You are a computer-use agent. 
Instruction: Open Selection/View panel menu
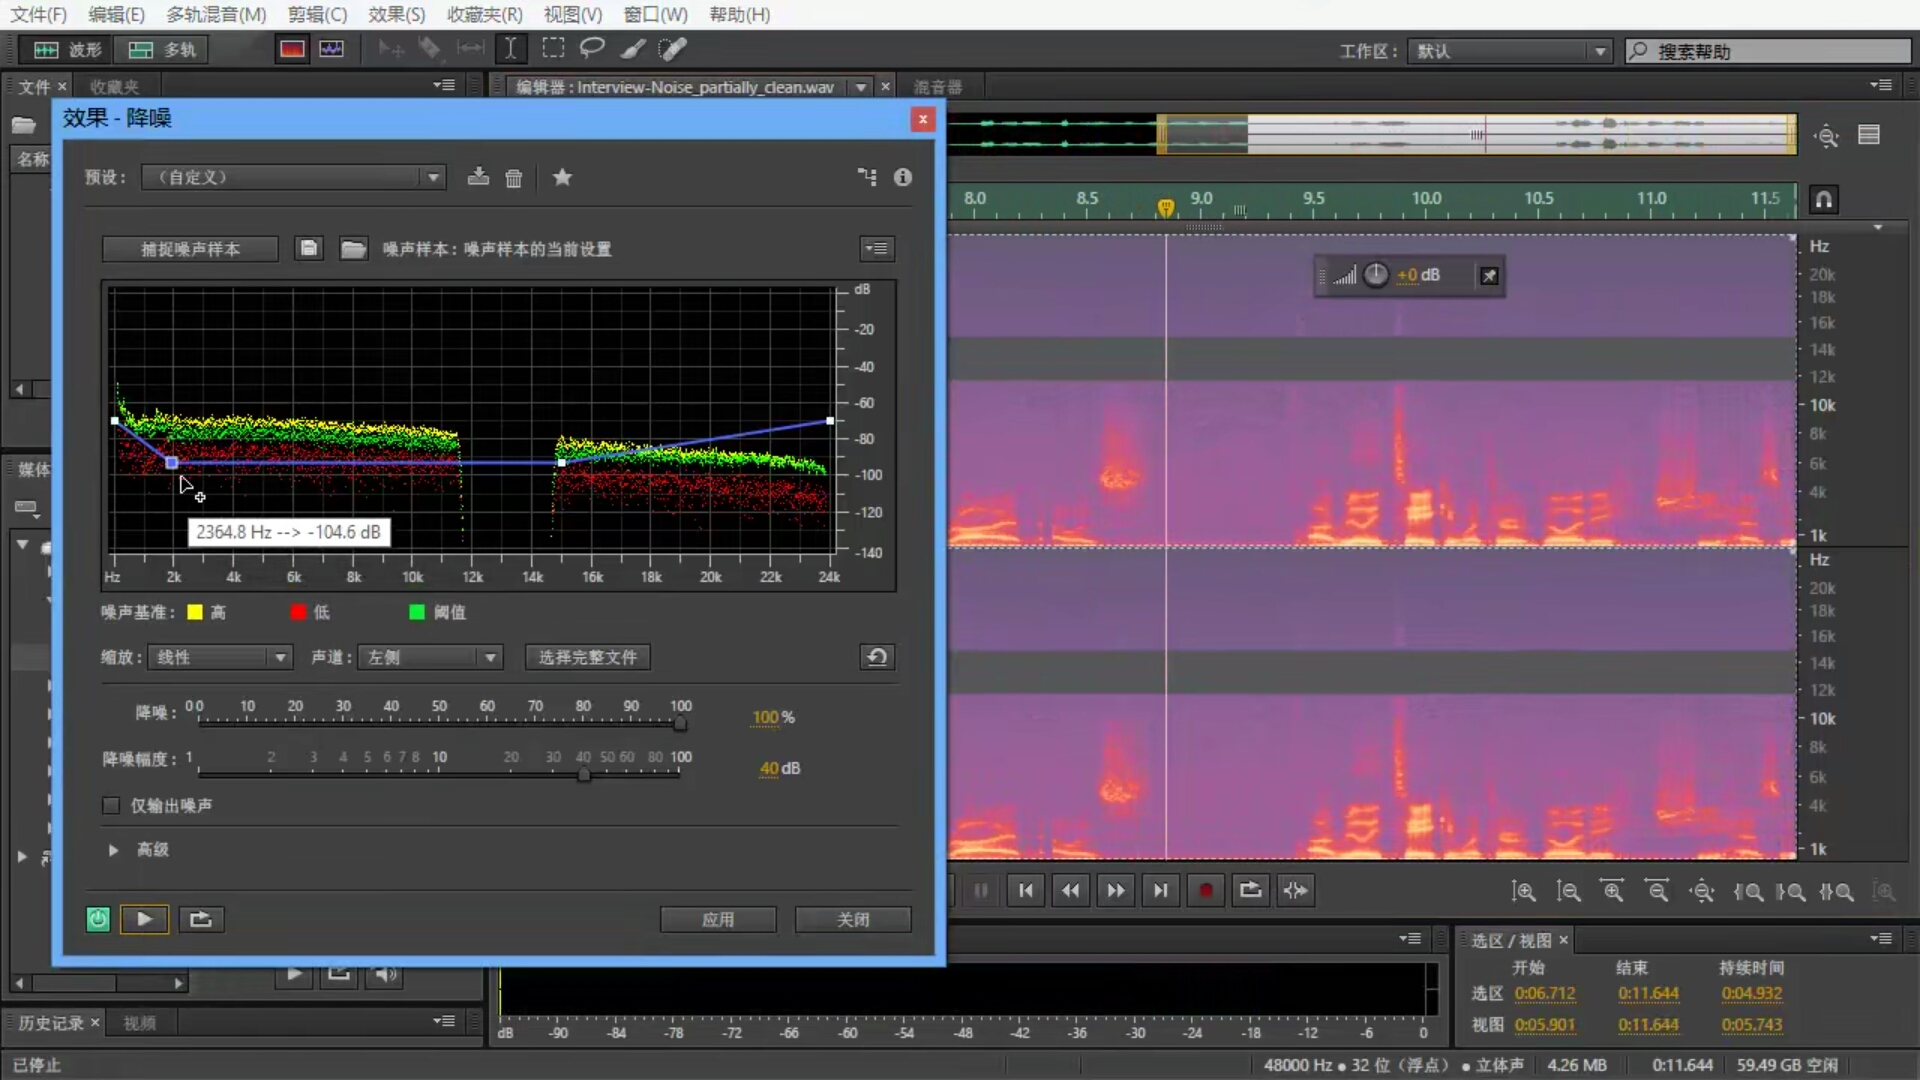tap(1880, 939)
